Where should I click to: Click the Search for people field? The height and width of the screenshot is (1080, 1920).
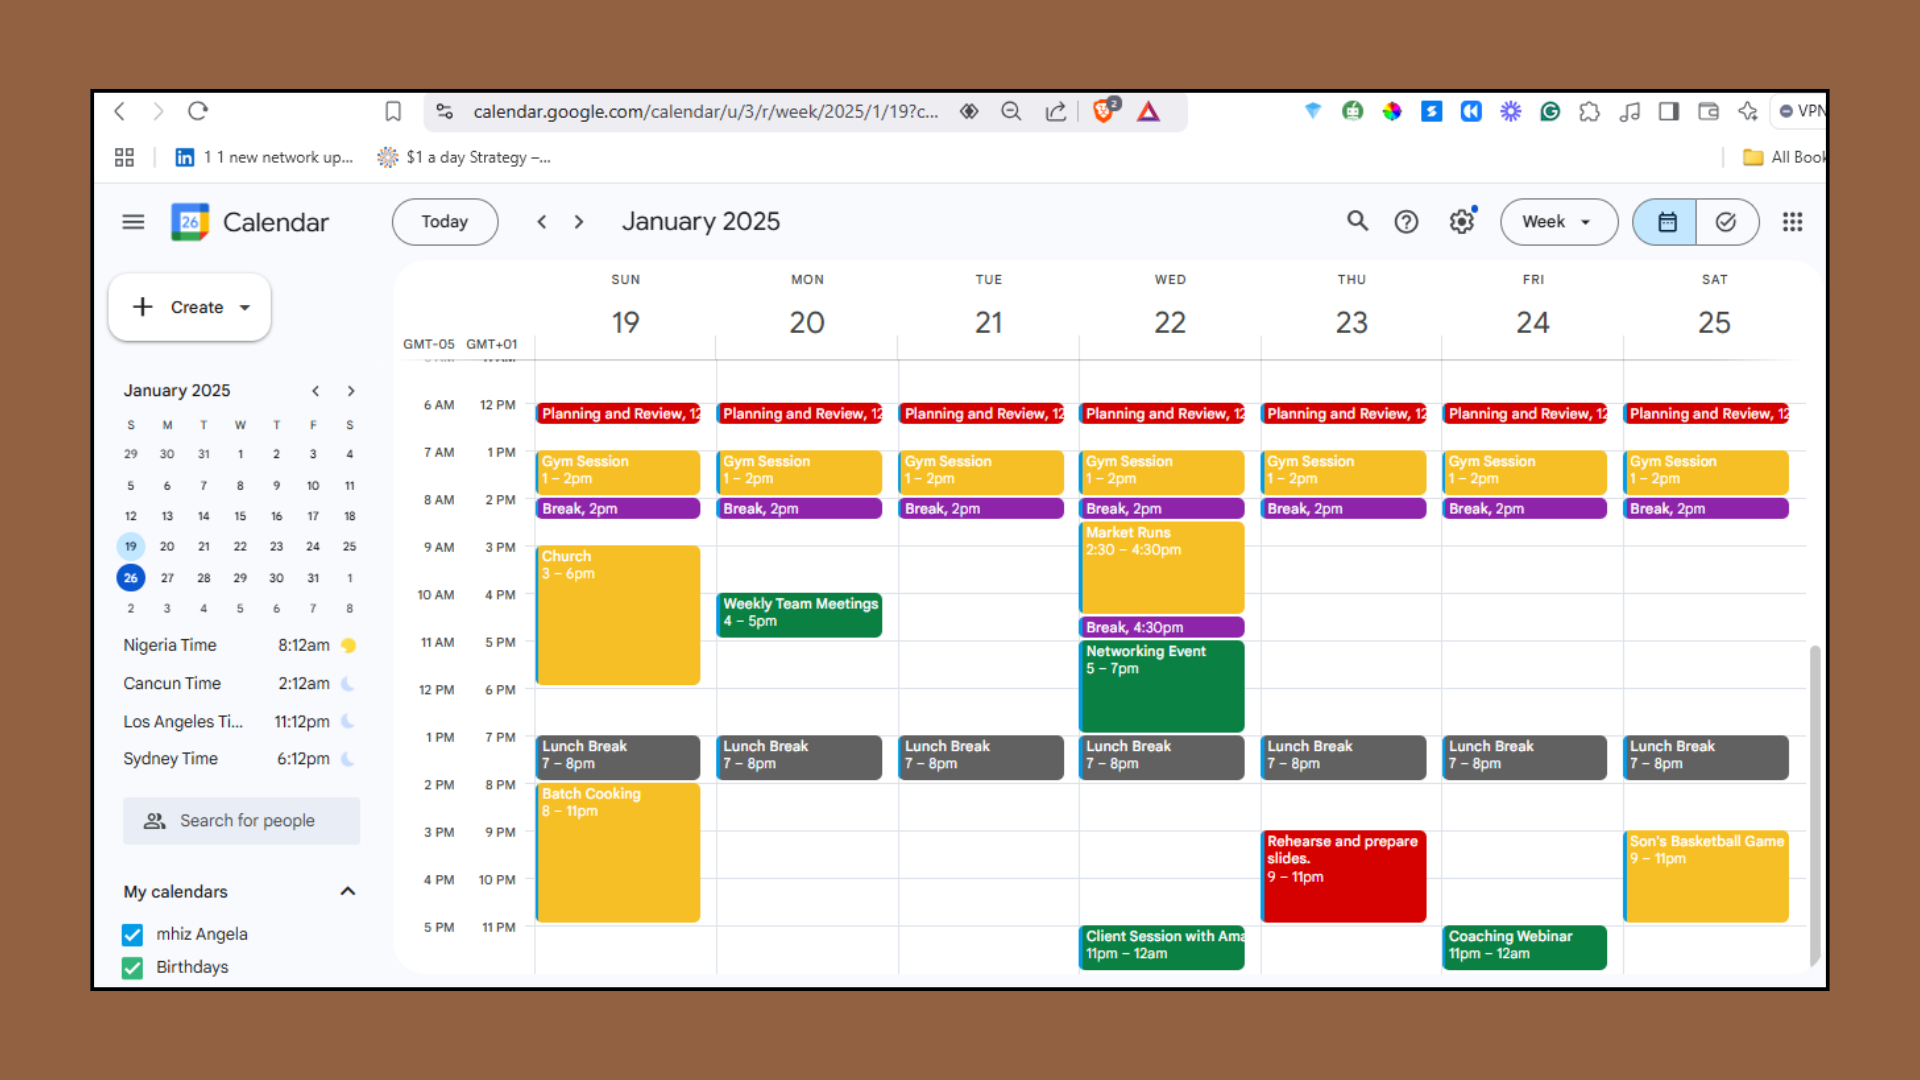point(242,821)
